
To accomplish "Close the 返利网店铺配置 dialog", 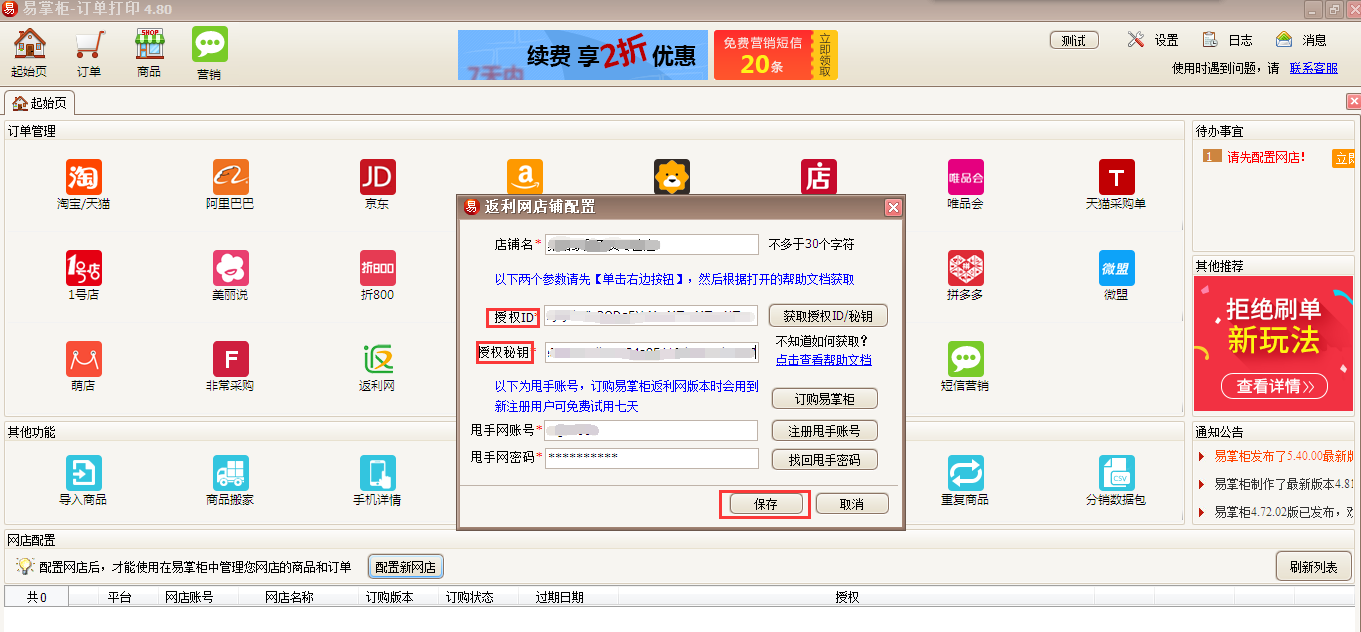I will click(x=893, y=207).
